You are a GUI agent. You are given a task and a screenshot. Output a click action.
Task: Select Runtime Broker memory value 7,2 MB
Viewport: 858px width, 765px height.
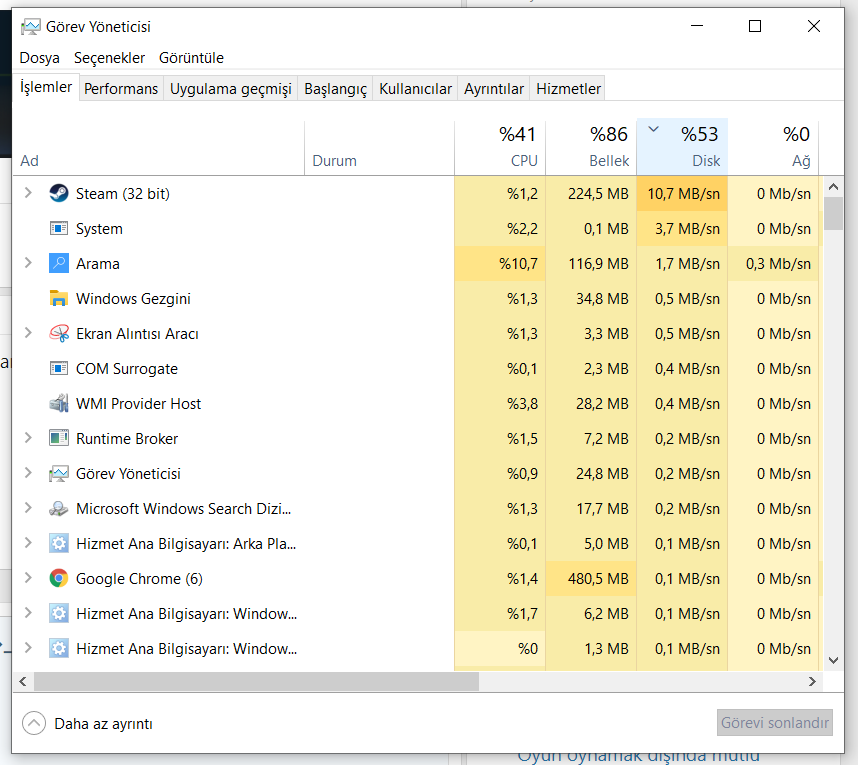pyautogui.click(x=591, y=439)
